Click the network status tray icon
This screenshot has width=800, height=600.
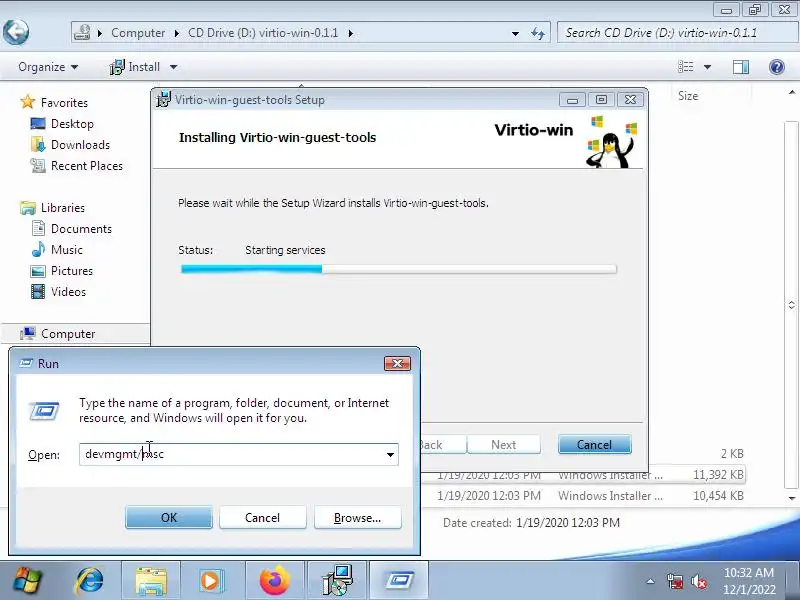coord(674,581)
